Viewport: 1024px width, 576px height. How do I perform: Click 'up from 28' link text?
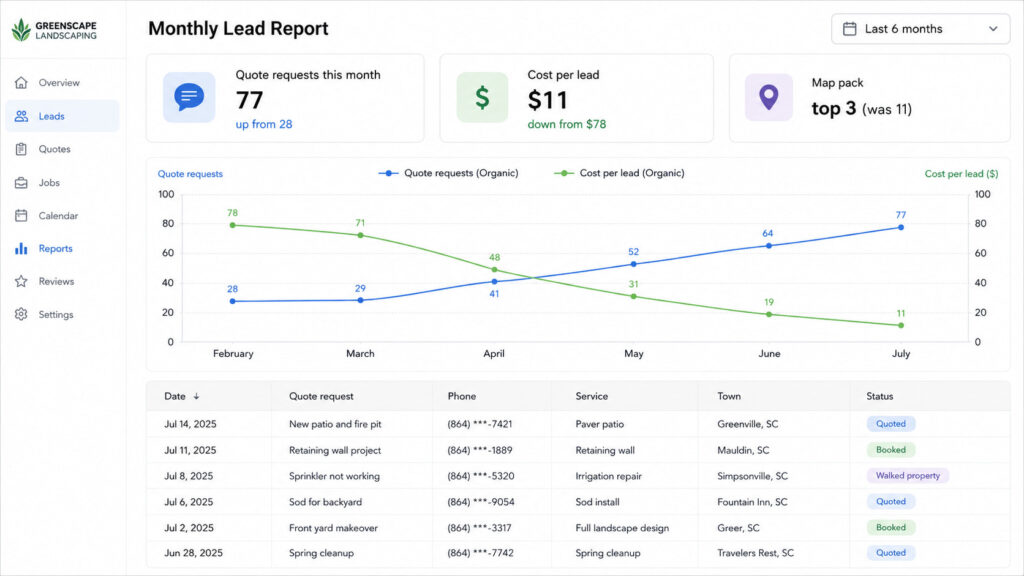pos(264,124)
